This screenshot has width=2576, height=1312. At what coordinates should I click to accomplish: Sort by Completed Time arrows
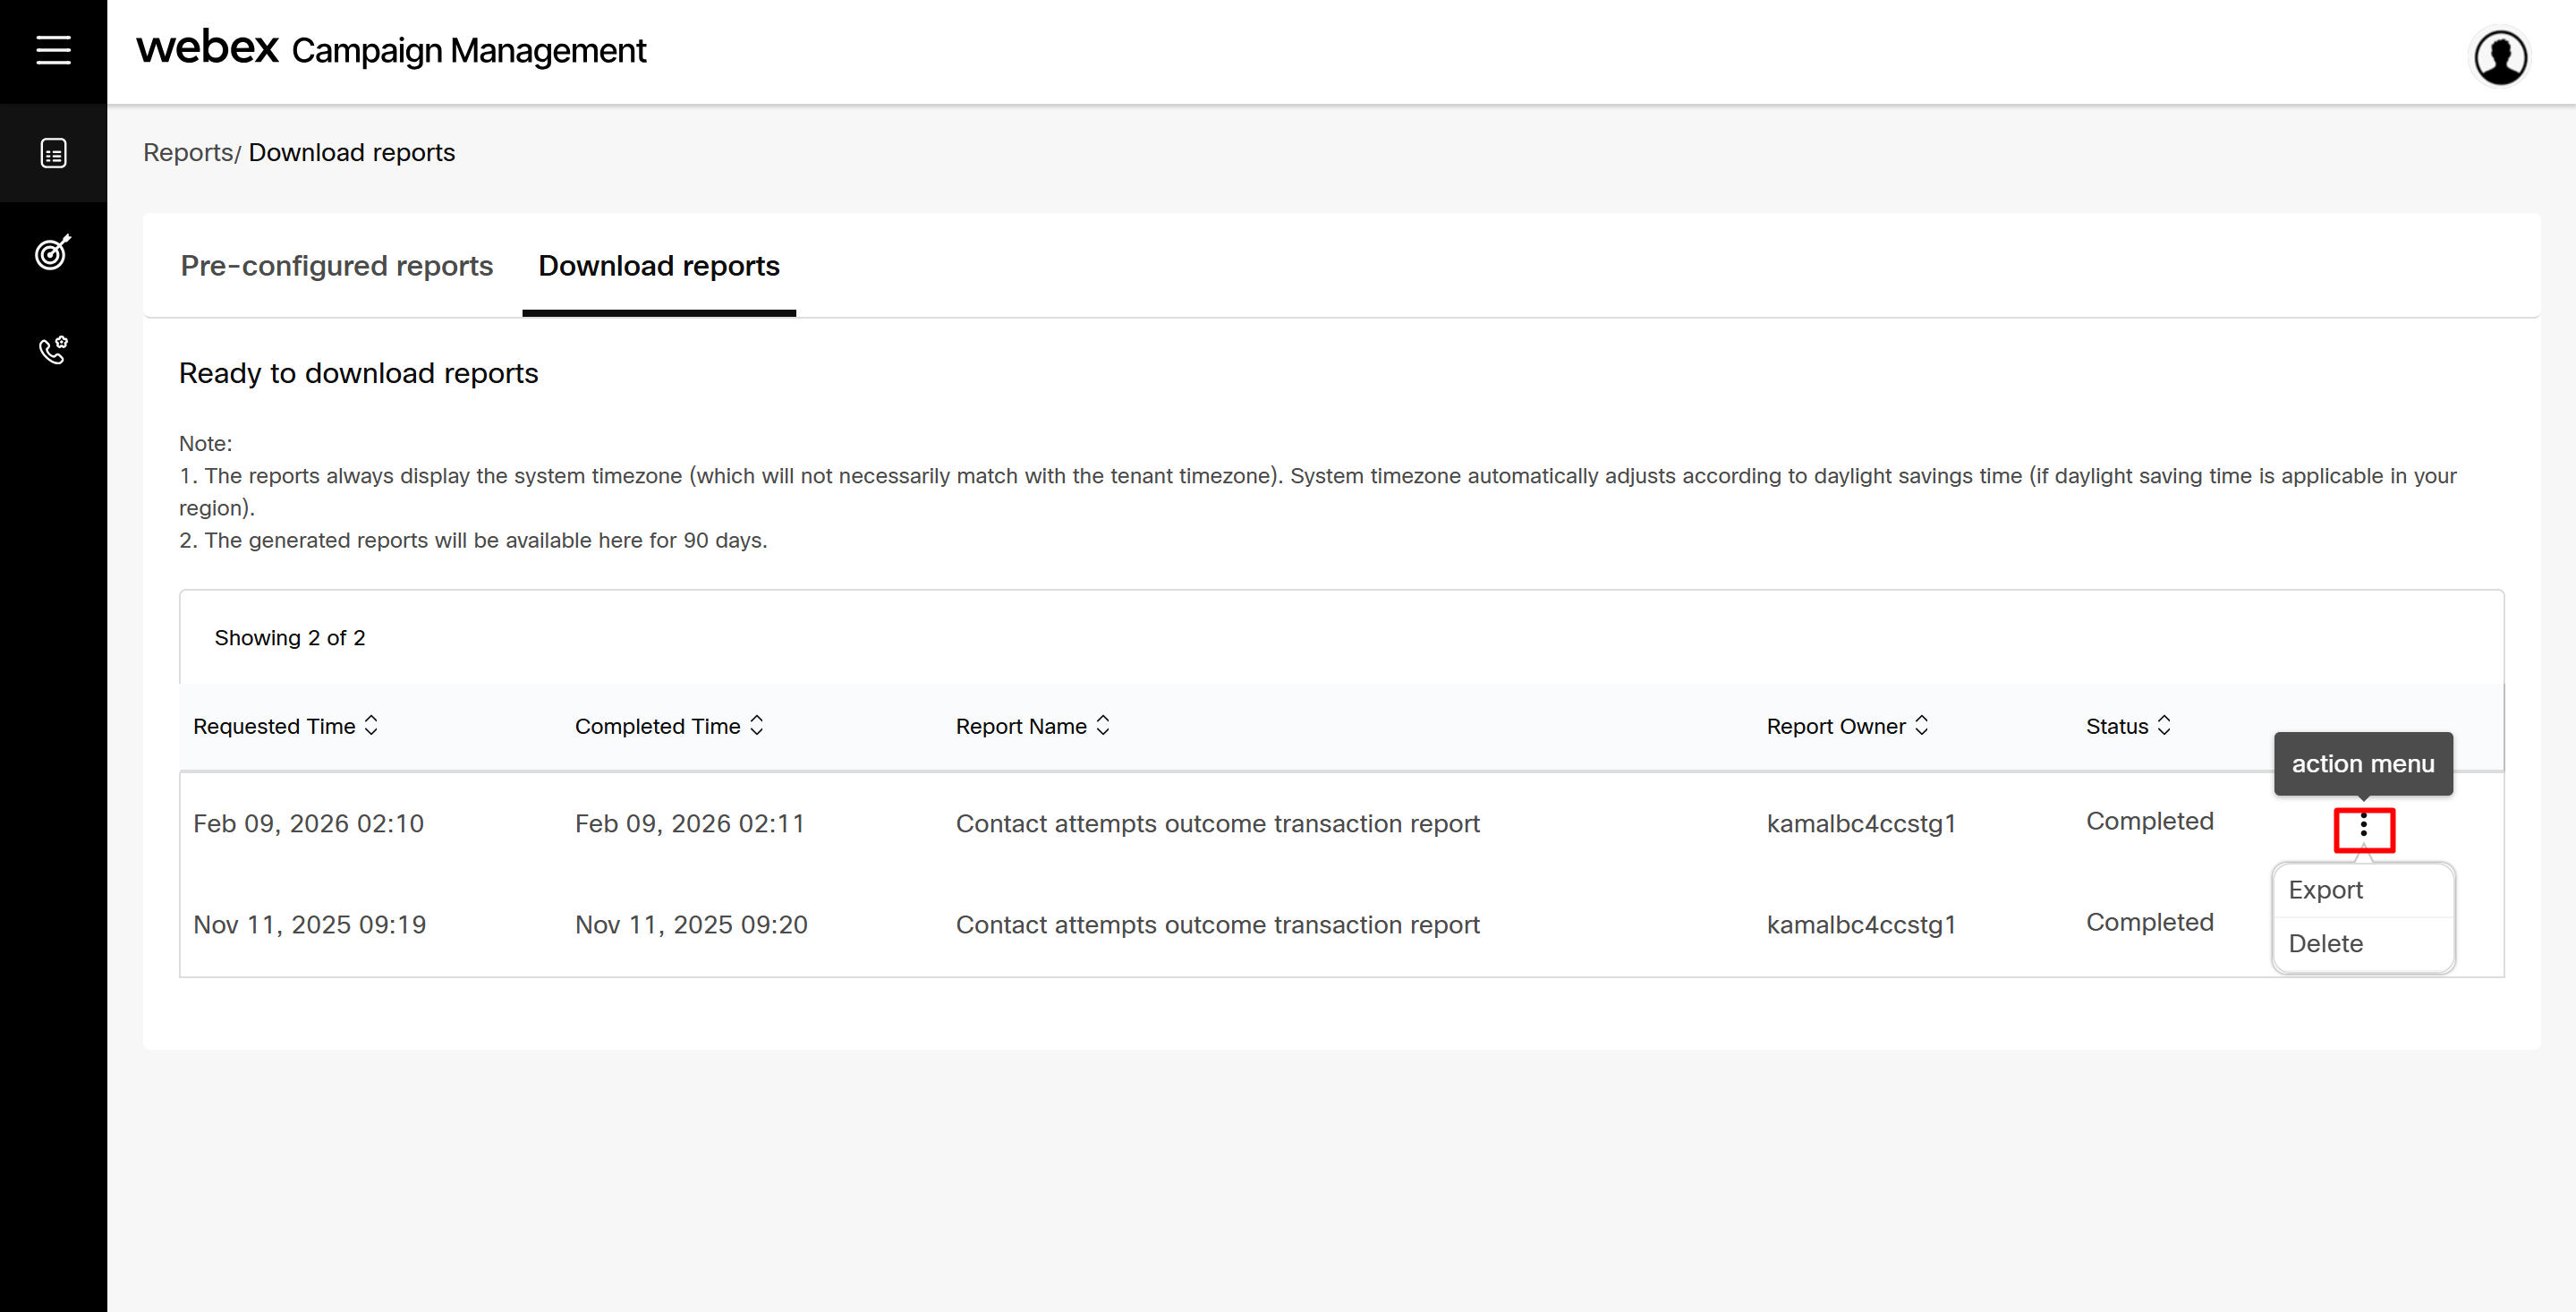[757, 726]
